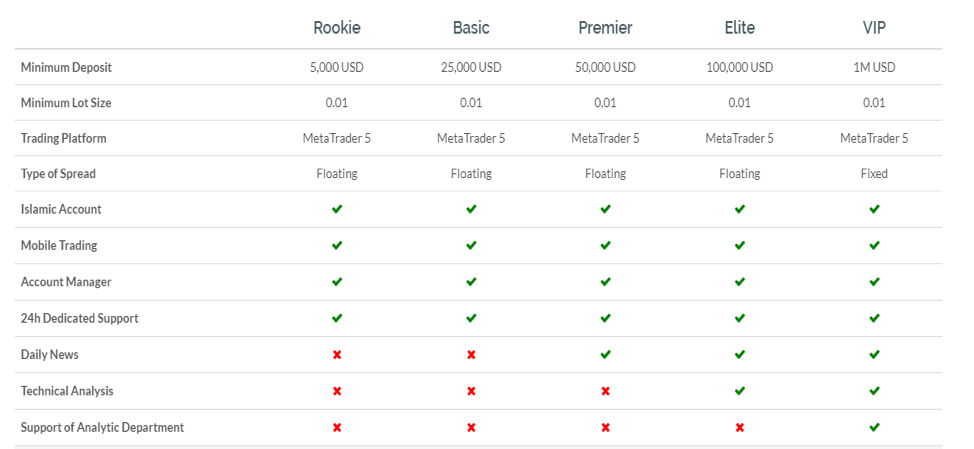Click Basic's Account Manager checkmark
Viewport: 974px width, 449px height.
[471, 282]
